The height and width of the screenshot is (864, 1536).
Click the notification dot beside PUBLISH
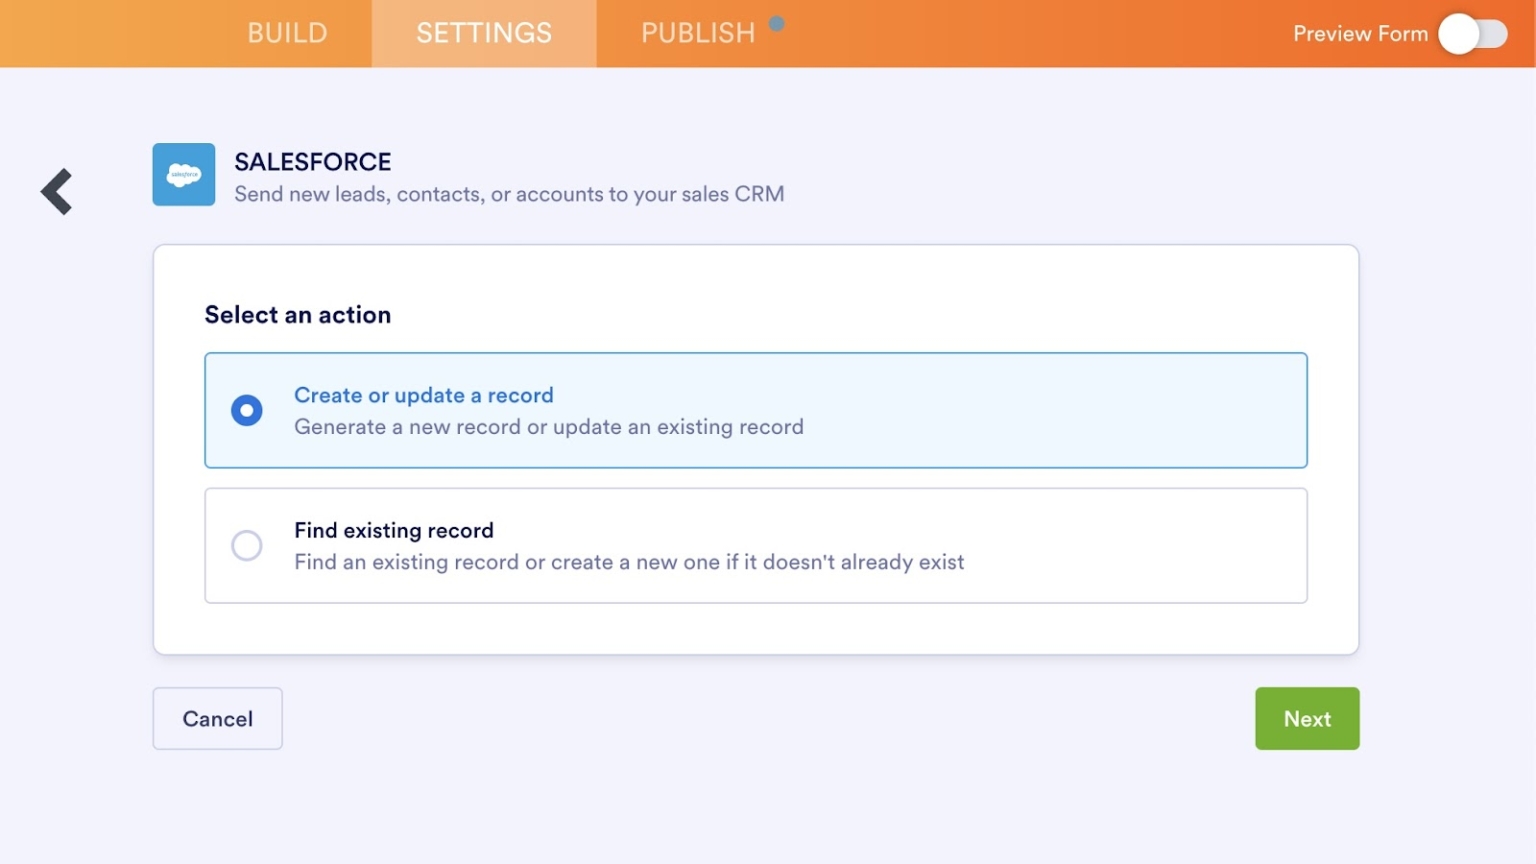pos(778,21)
